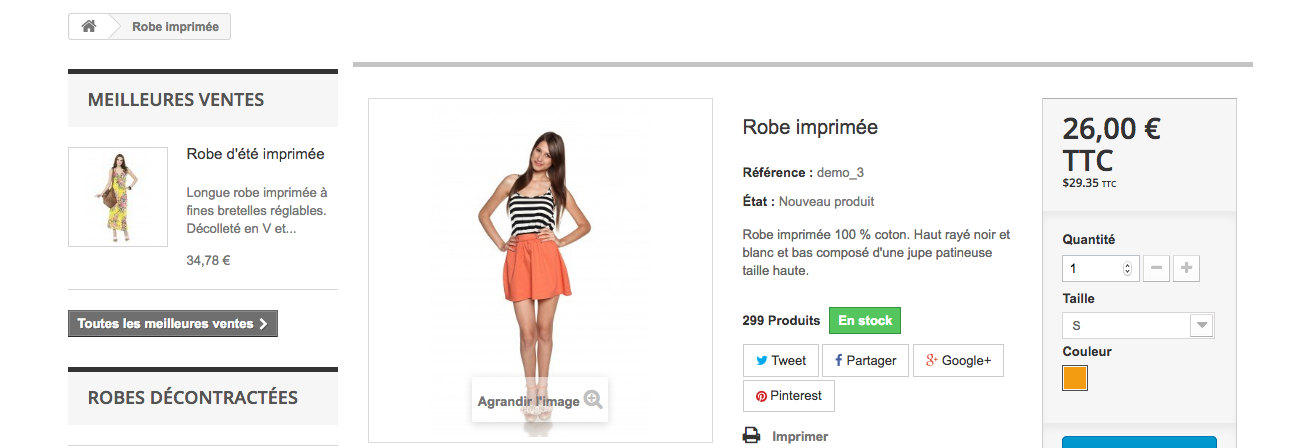Open Robe d'été imprimée thumbnail

click(x=118, y=197)
